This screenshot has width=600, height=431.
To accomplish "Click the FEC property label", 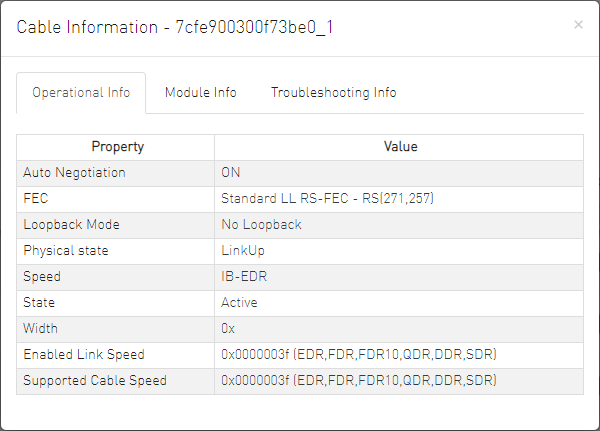I will tap(36, 199).
